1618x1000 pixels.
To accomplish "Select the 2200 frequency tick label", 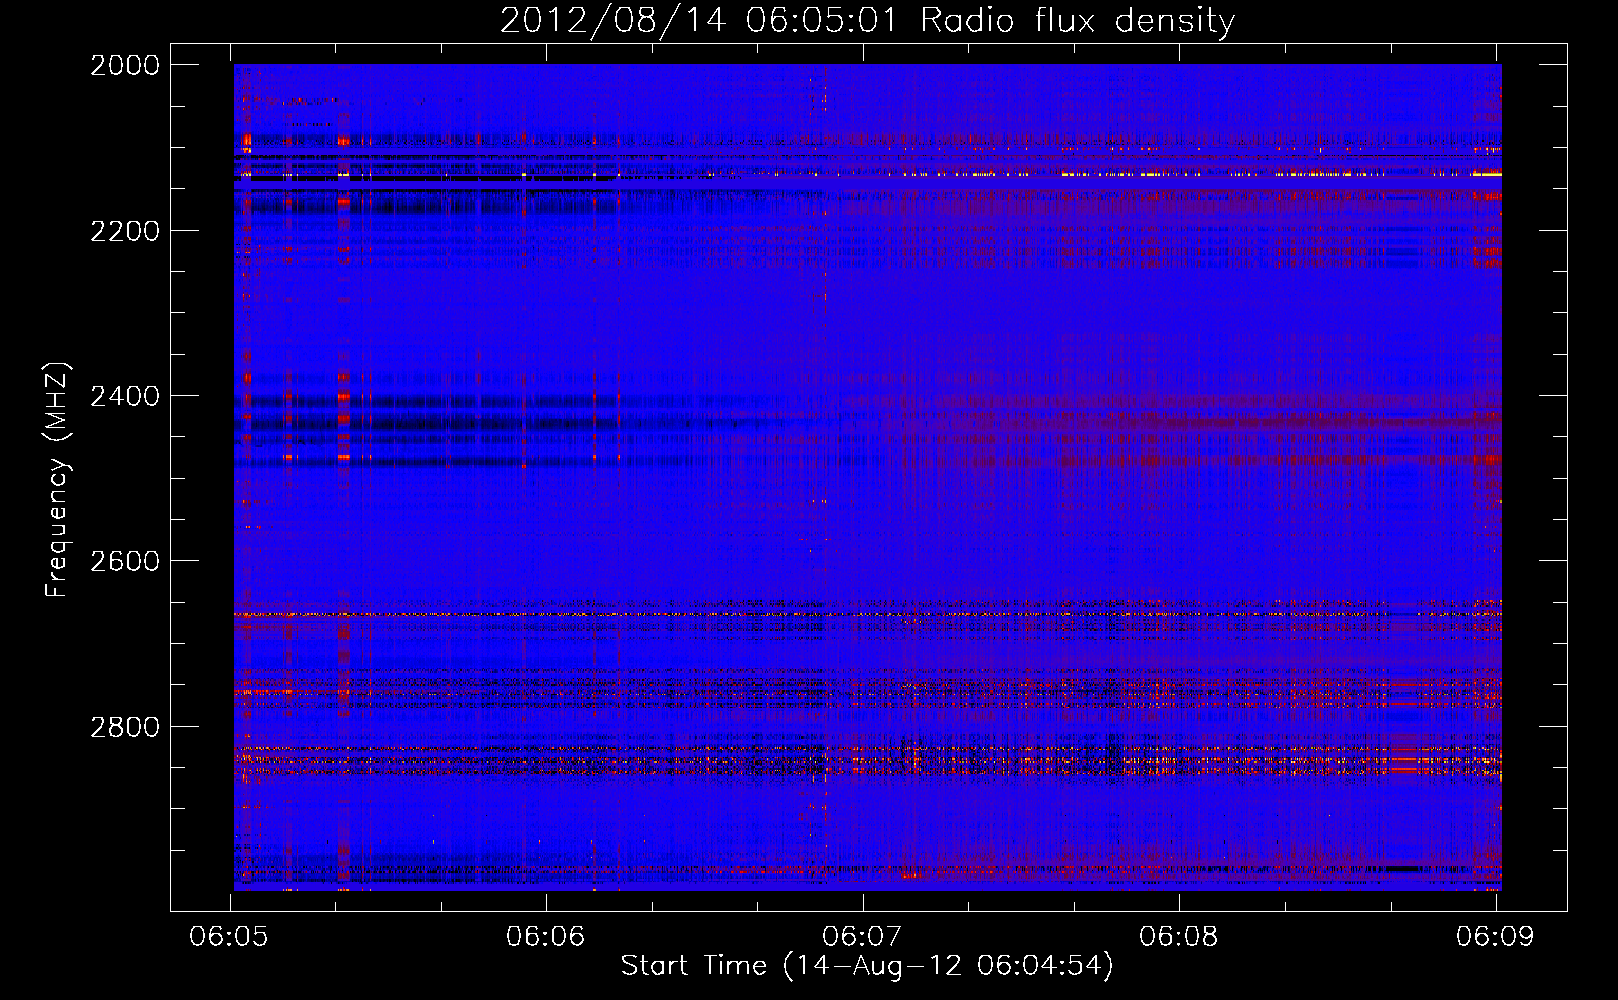I will tap(125, 231).
